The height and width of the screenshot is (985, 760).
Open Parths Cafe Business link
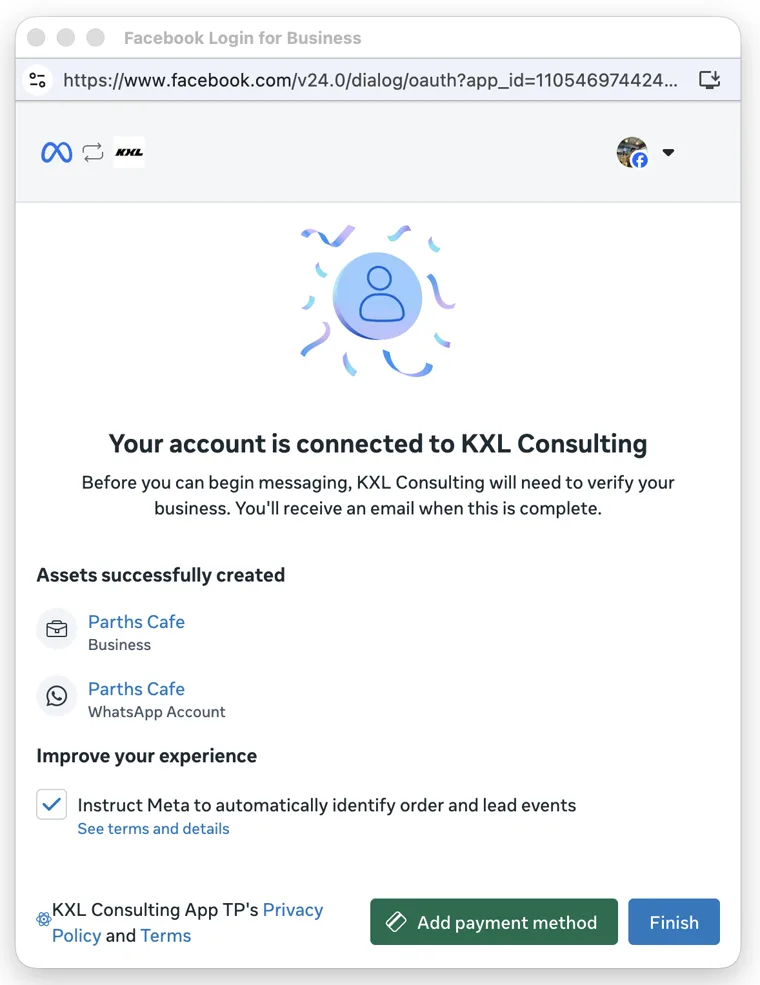(x=136, y=621)
